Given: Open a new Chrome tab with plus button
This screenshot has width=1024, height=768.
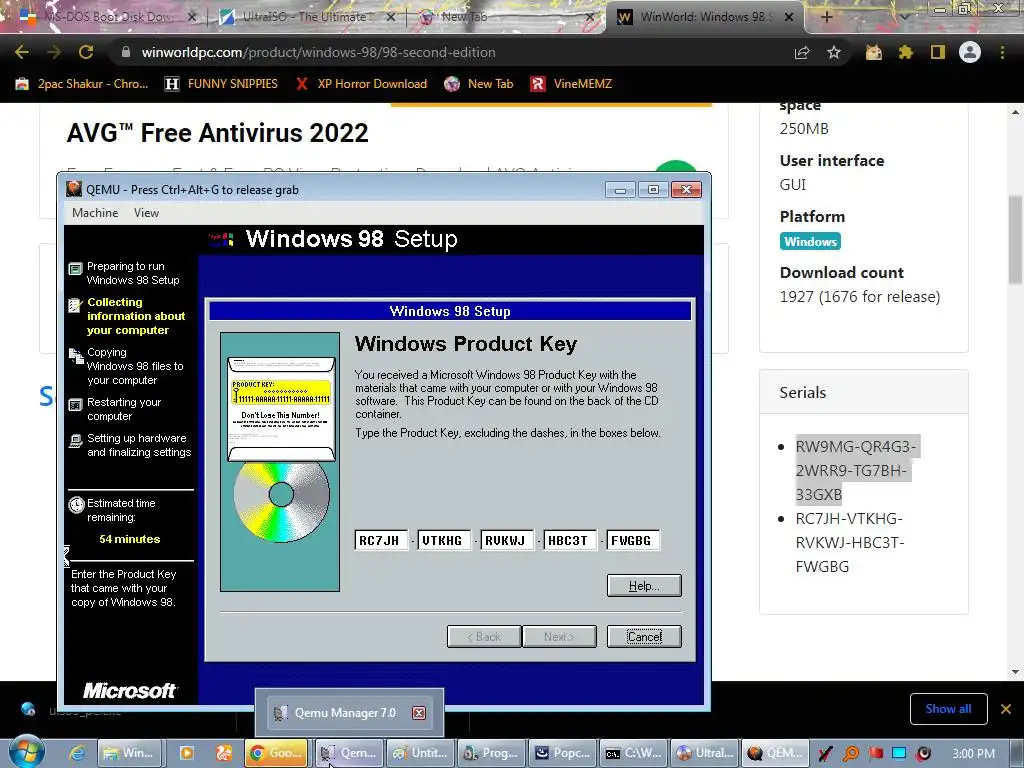Looking at the screenshot, I should (x=826, y=18).
